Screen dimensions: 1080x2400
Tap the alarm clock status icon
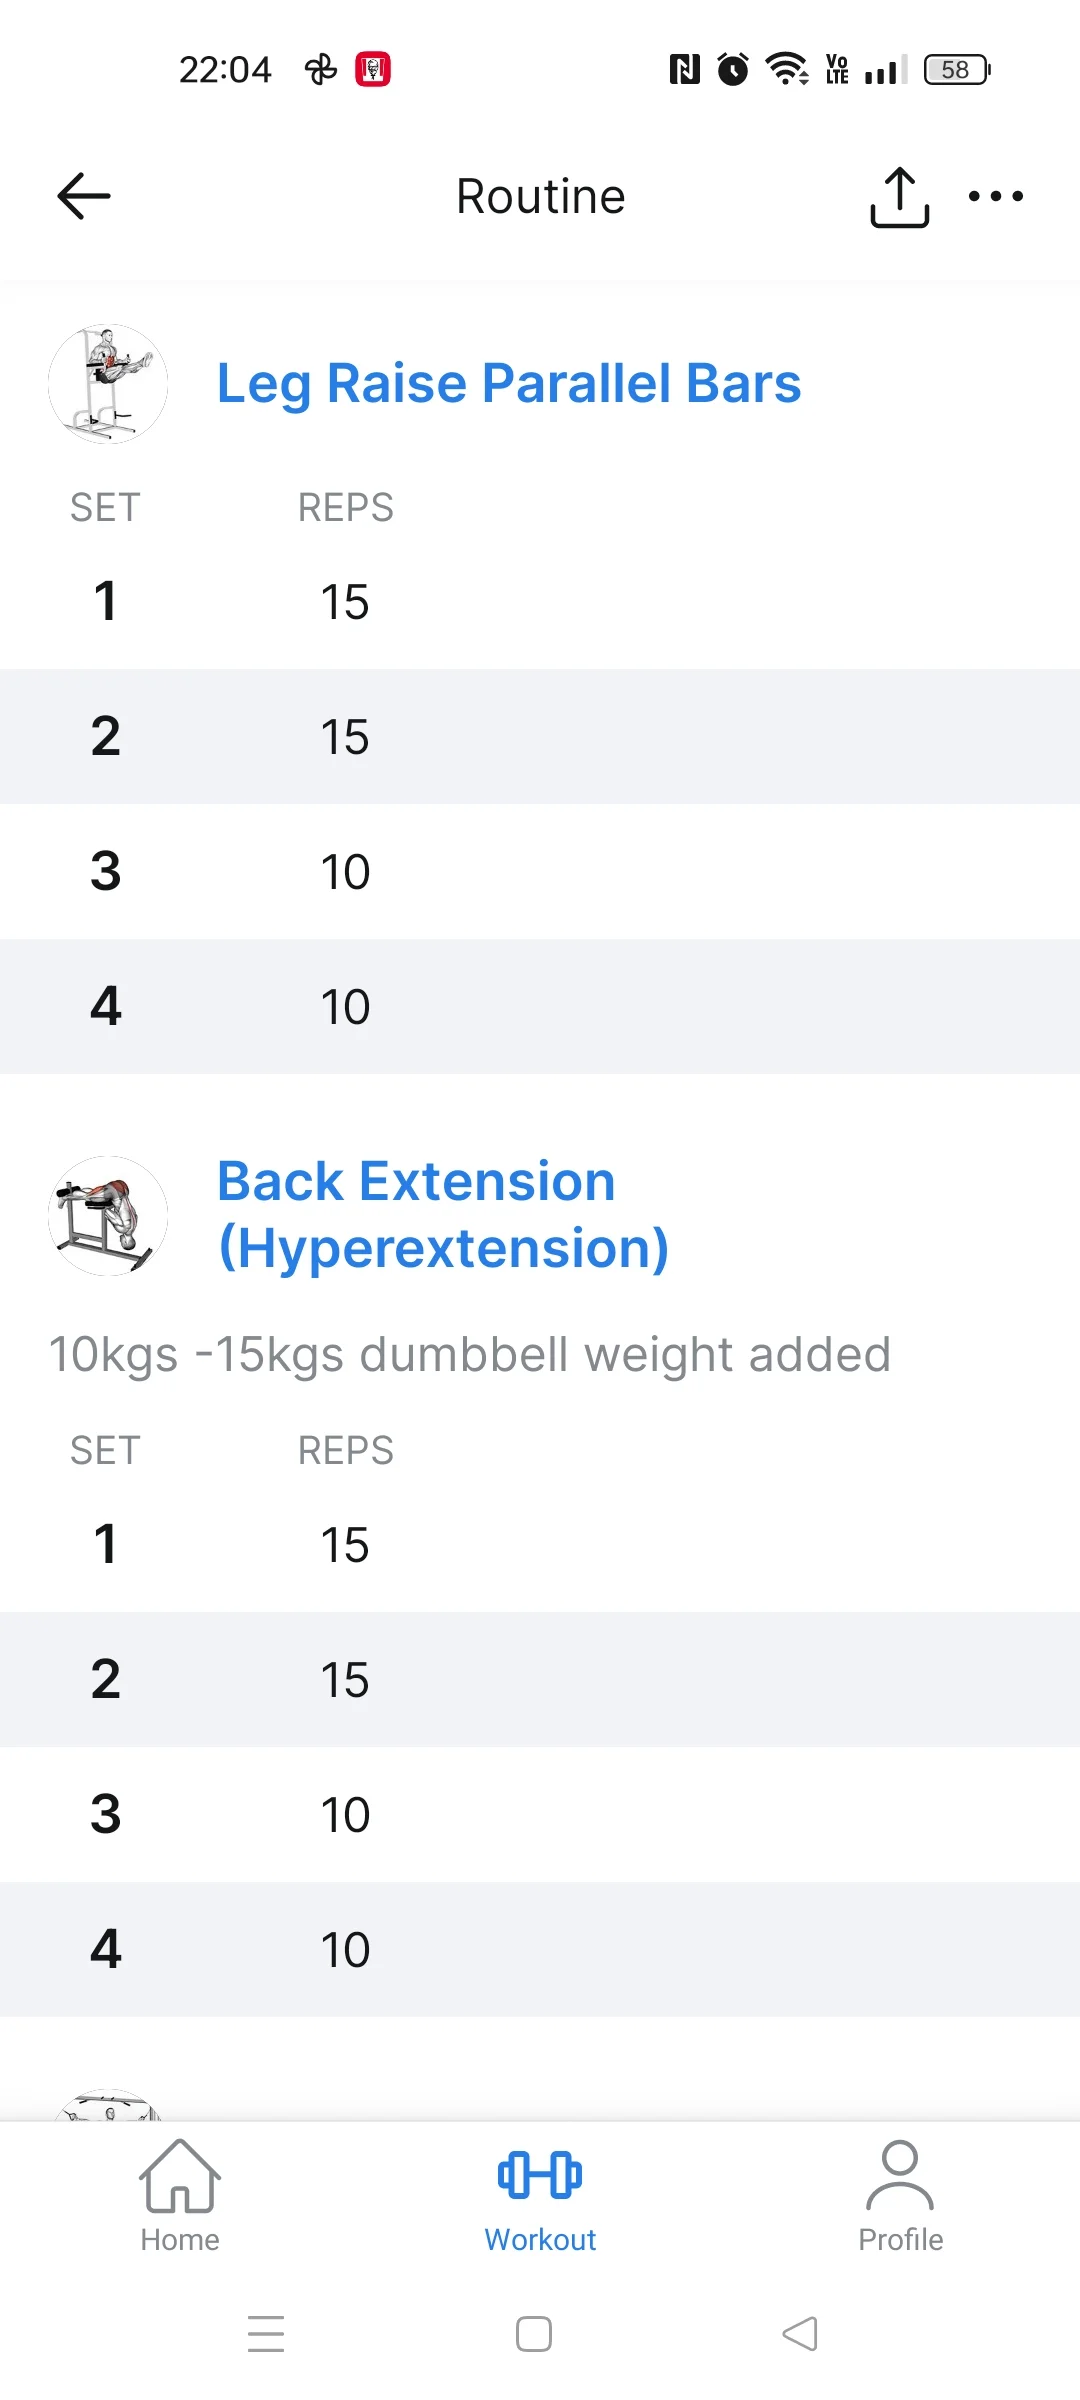tap(733, 69)
